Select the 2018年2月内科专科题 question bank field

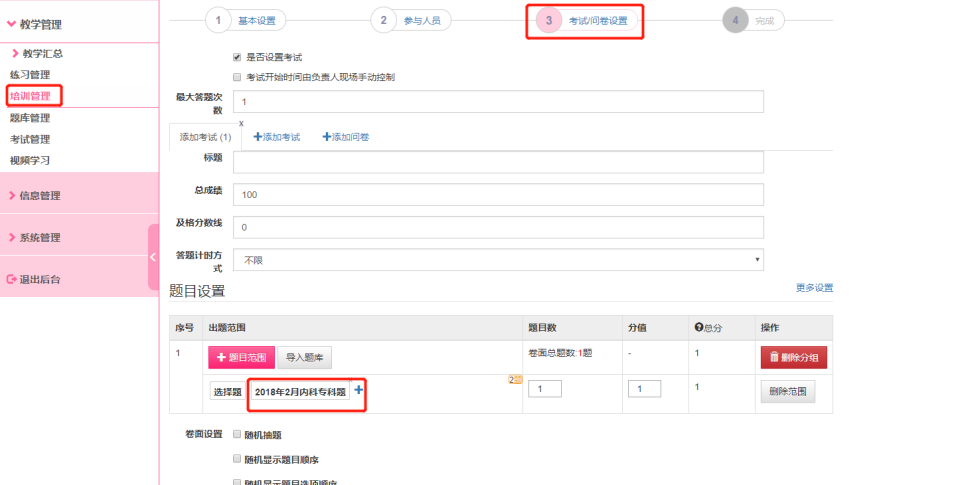click(x=300, y=392)
